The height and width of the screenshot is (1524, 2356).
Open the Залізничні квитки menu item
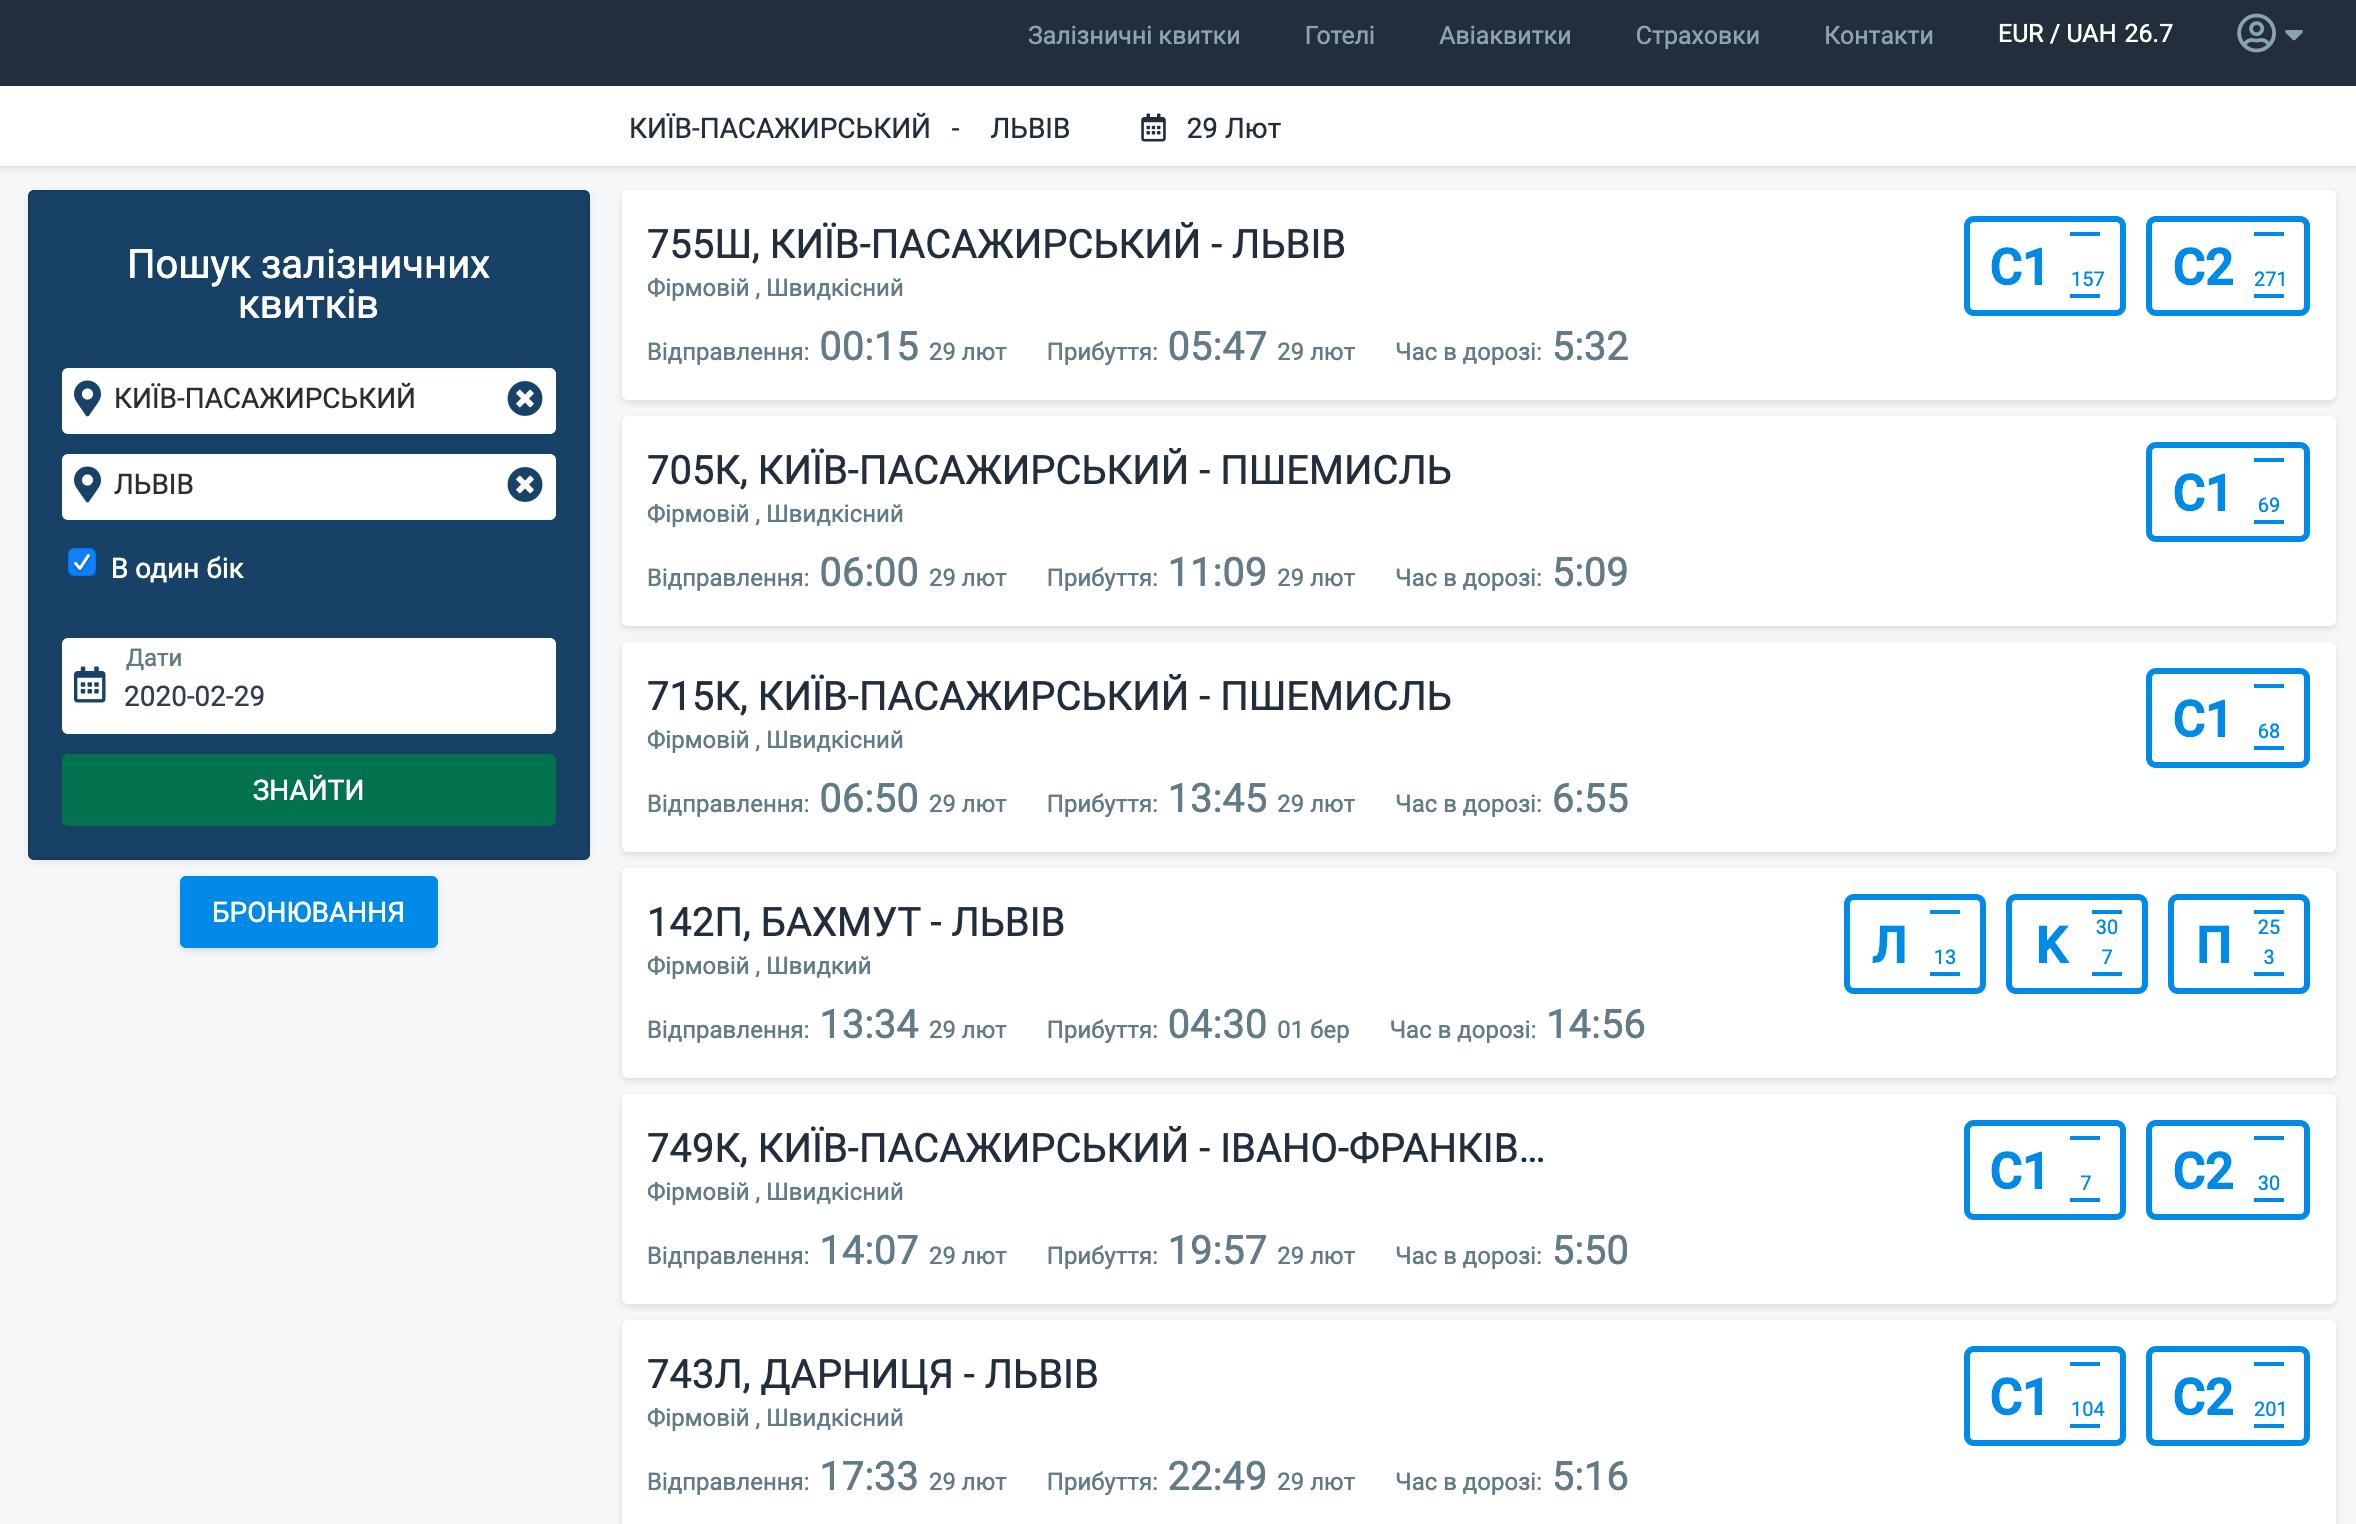click(x=1134, y=35)
